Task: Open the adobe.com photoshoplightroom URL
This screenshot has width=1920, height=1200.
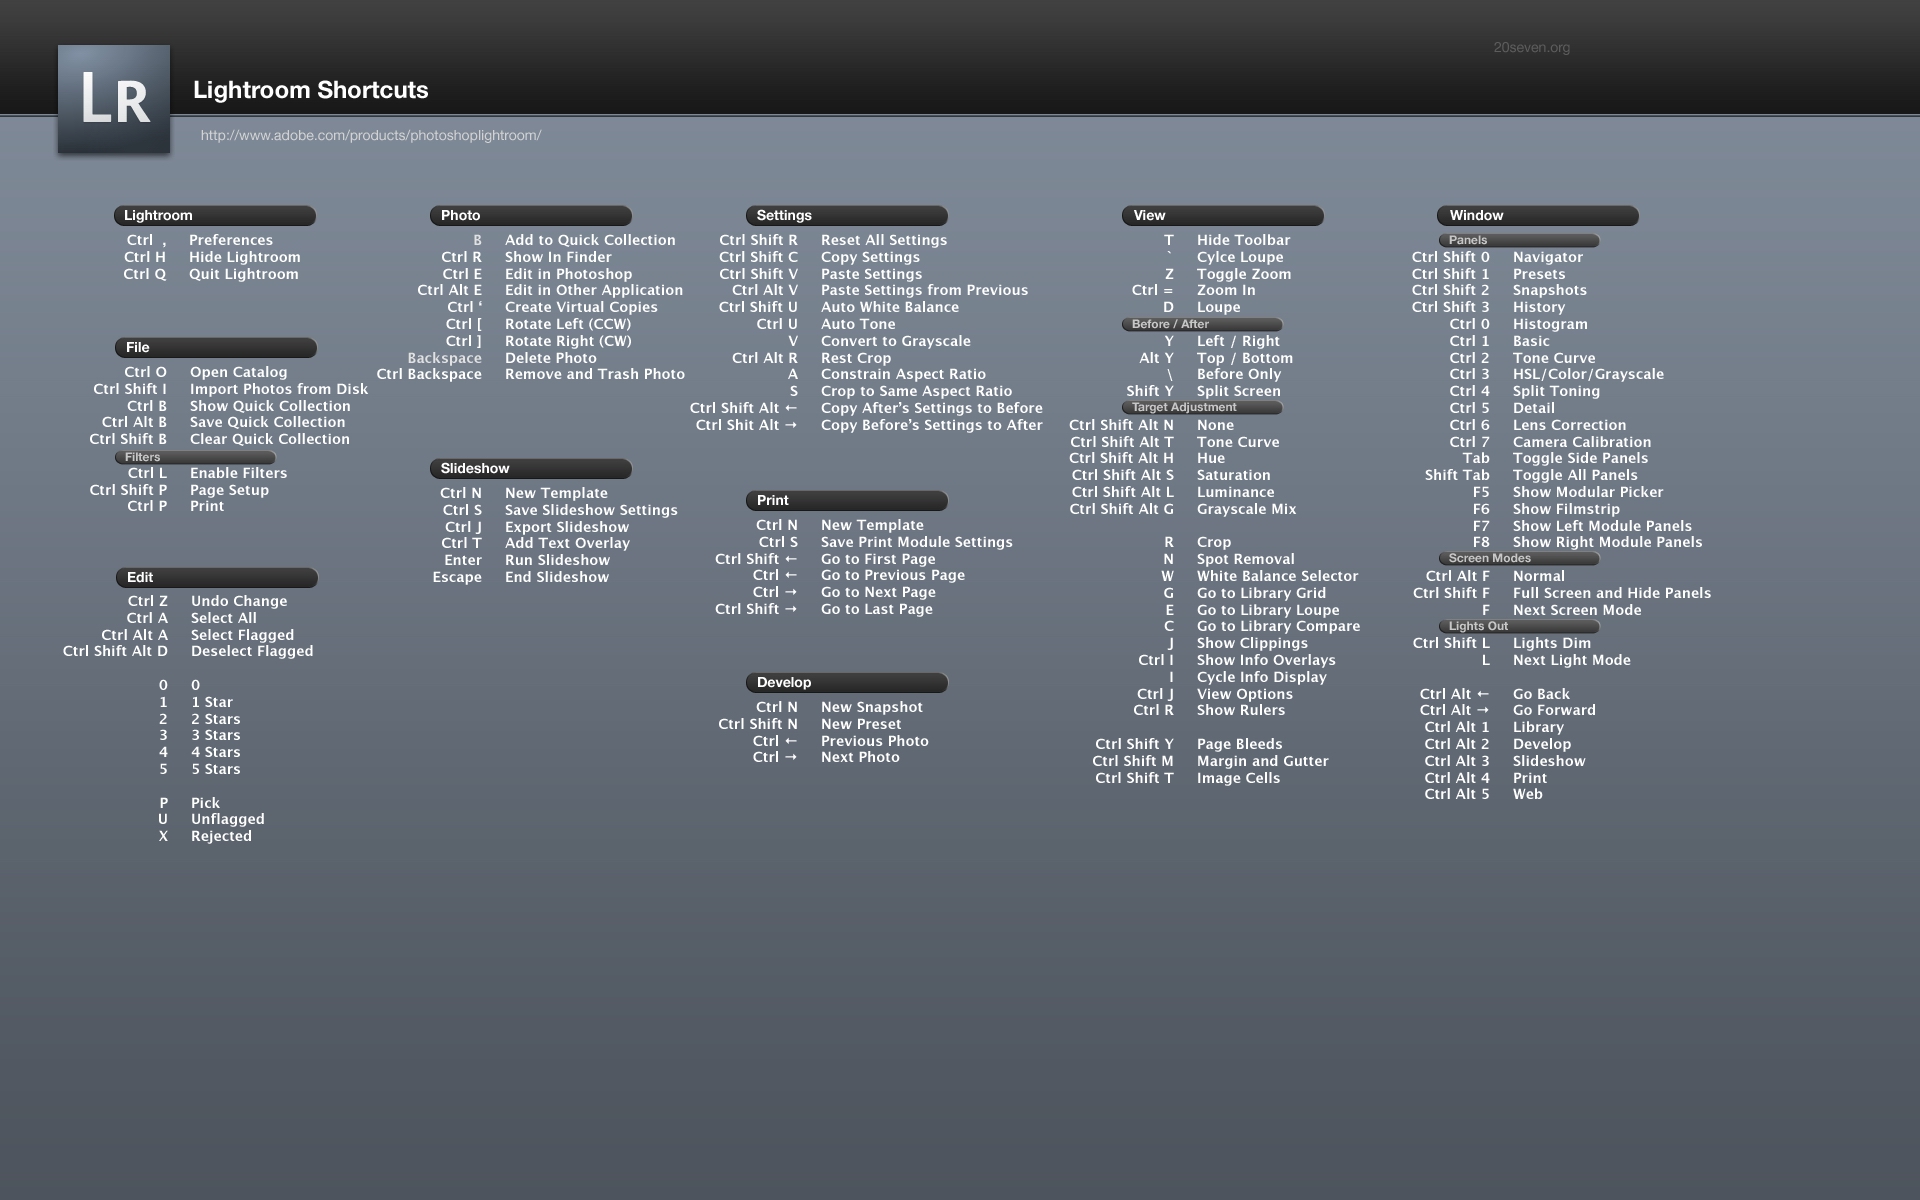Action: (370, 136)
